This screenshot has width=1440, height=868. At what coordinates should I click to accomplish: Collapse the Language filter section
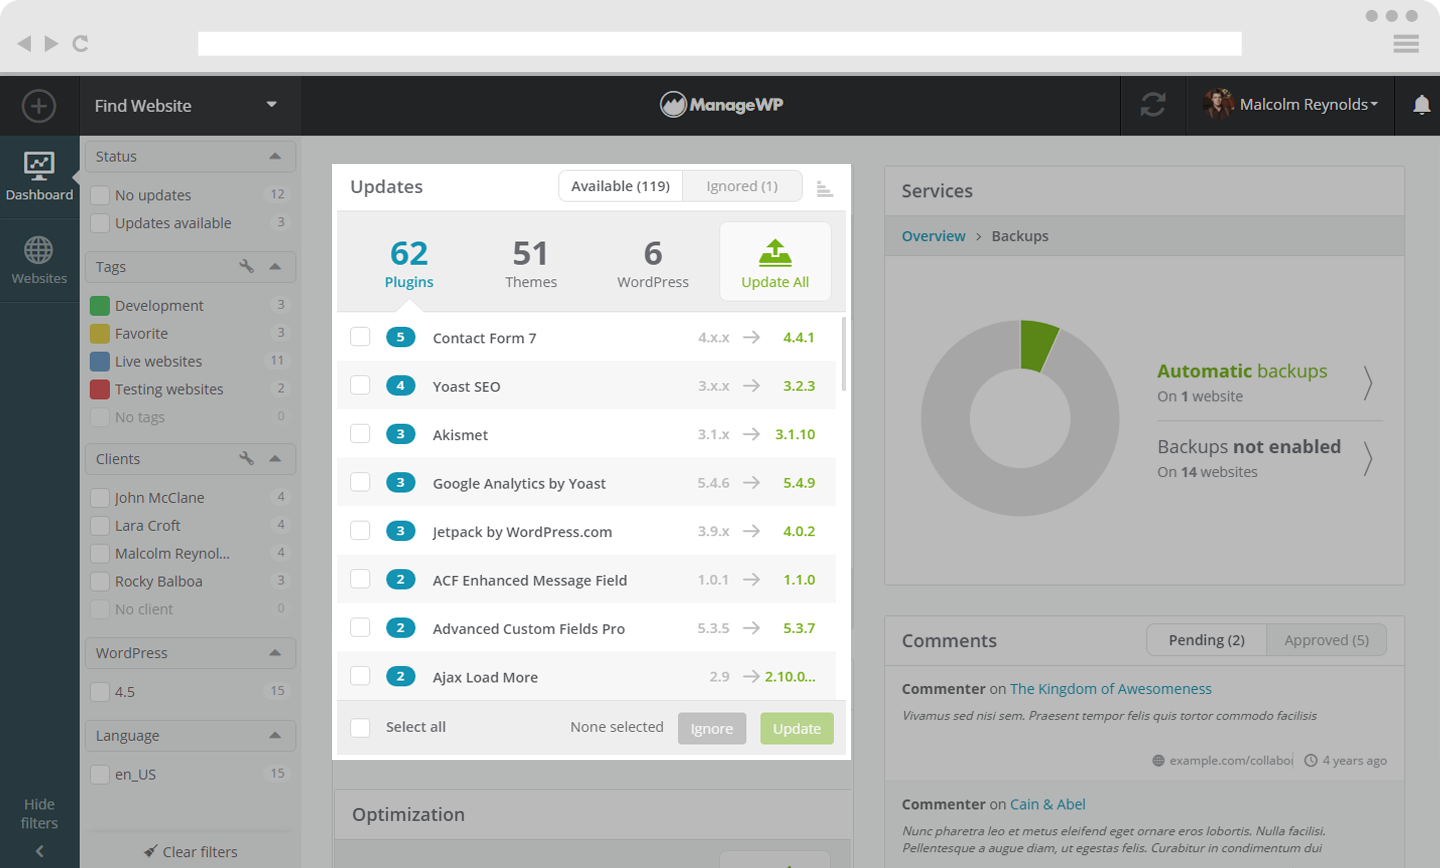tap(275, 735)
